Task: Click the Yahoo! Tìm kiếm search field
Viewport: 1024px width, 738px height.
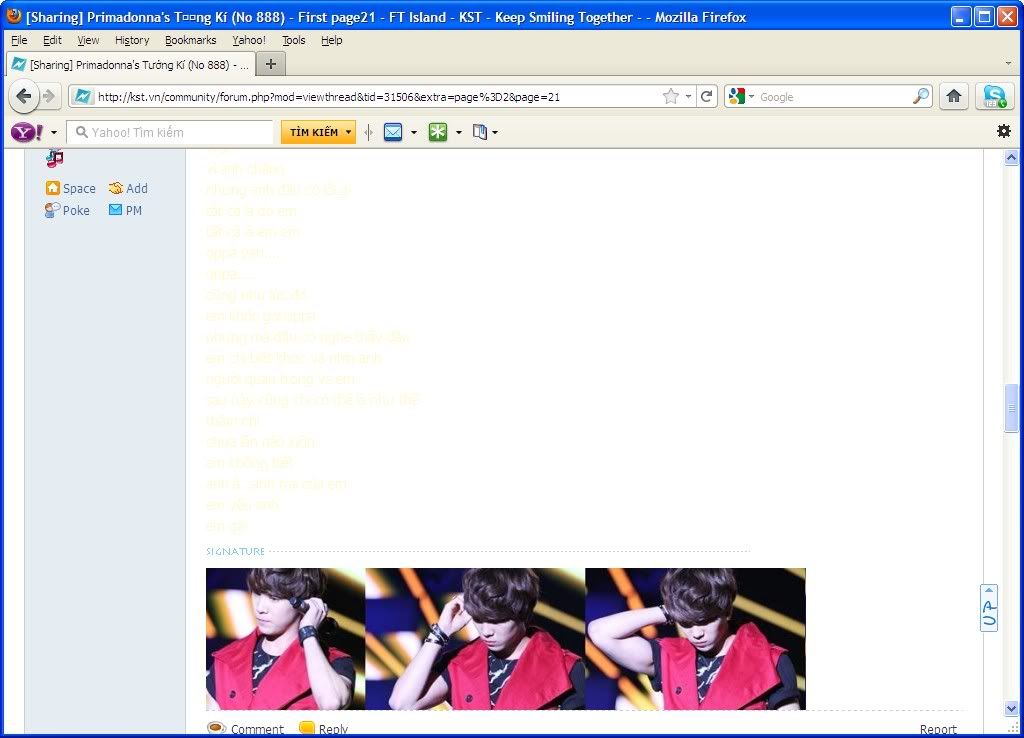Action: (170, 133)
